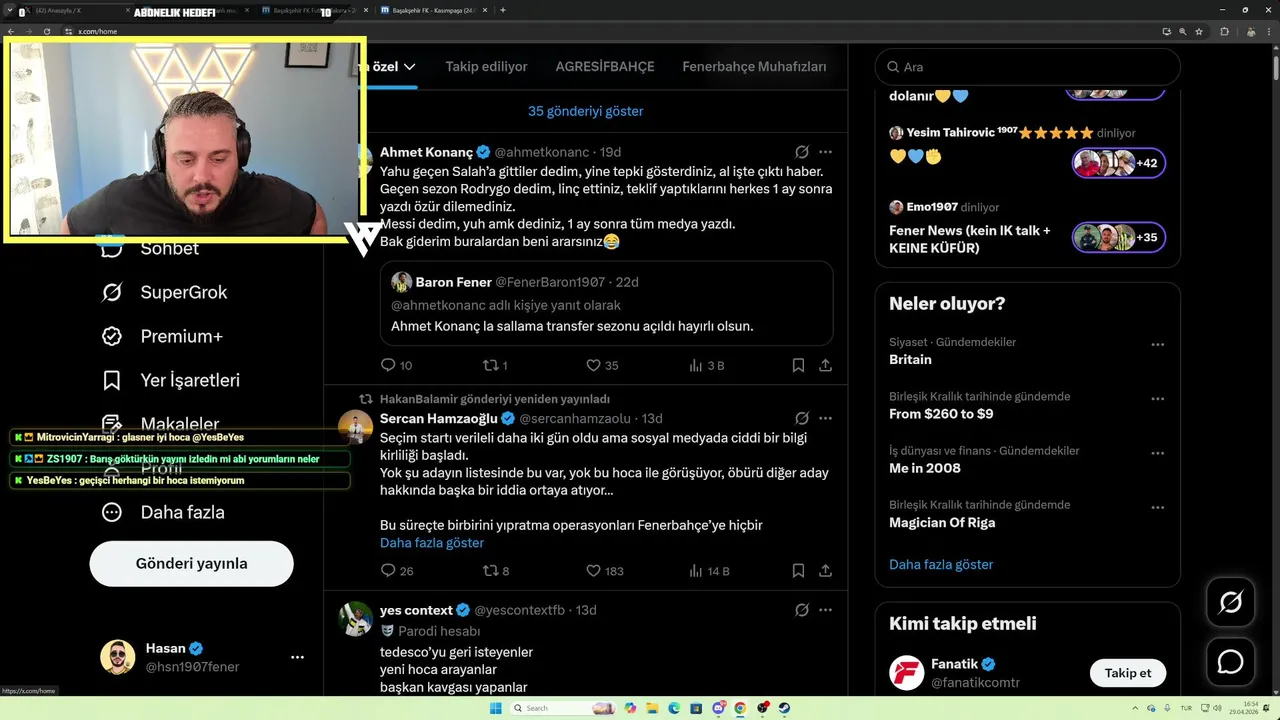Show 35 gönderiyi göster new posts

pos(586,111)
